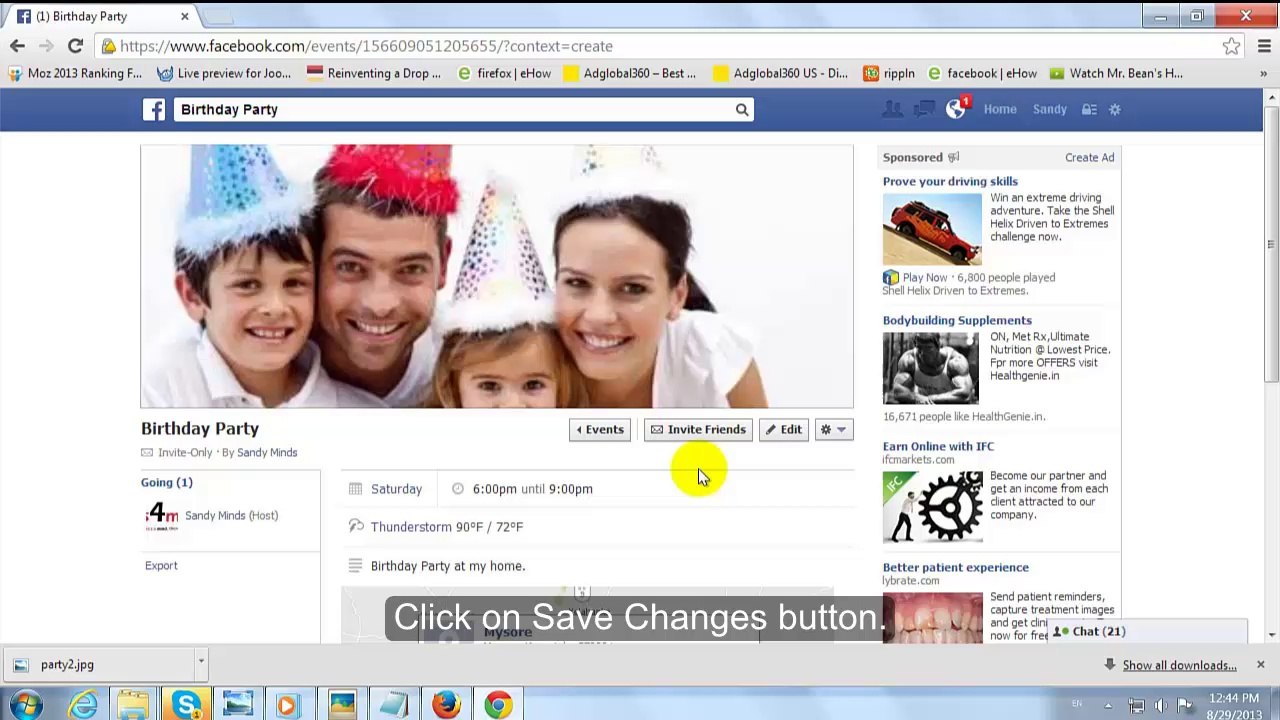This screenshot has width=1280, height=720.
Task: Go to Home in Facebook header
Action: [1000, 109]
